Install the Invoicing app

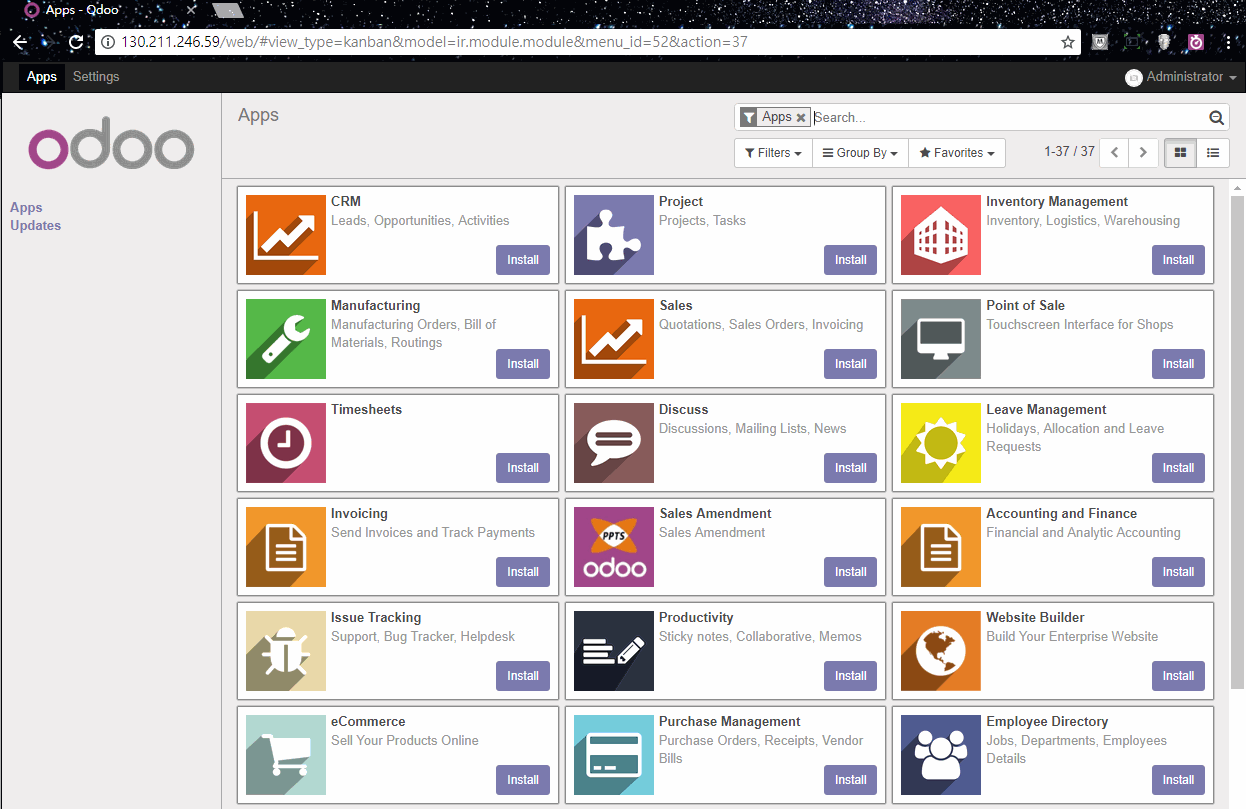pyautogui.click(x=523, y=572)
